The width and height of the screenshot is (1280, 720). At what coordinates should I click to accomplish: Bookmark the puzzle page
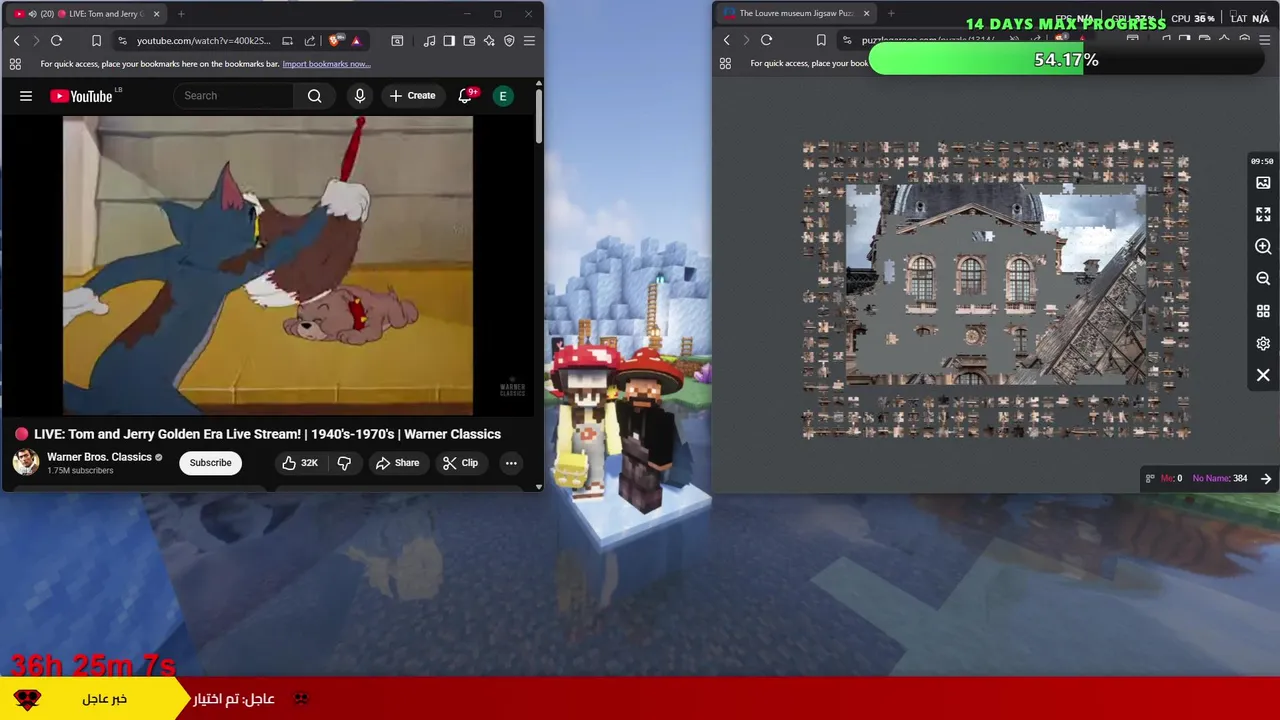(821, 40)
